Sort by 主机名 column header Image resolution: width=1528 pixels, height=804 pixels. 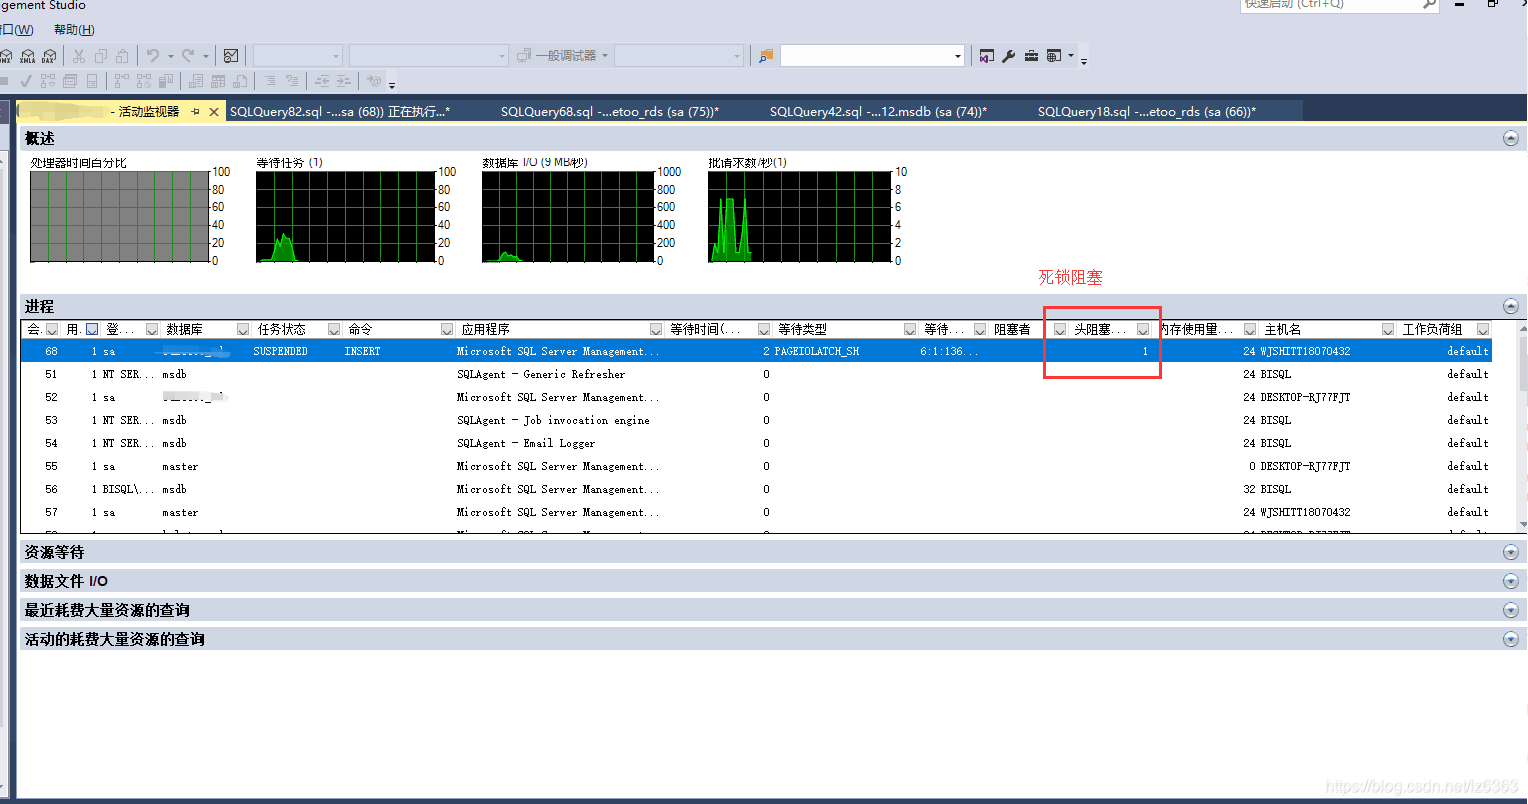(x=1282, y=329)
